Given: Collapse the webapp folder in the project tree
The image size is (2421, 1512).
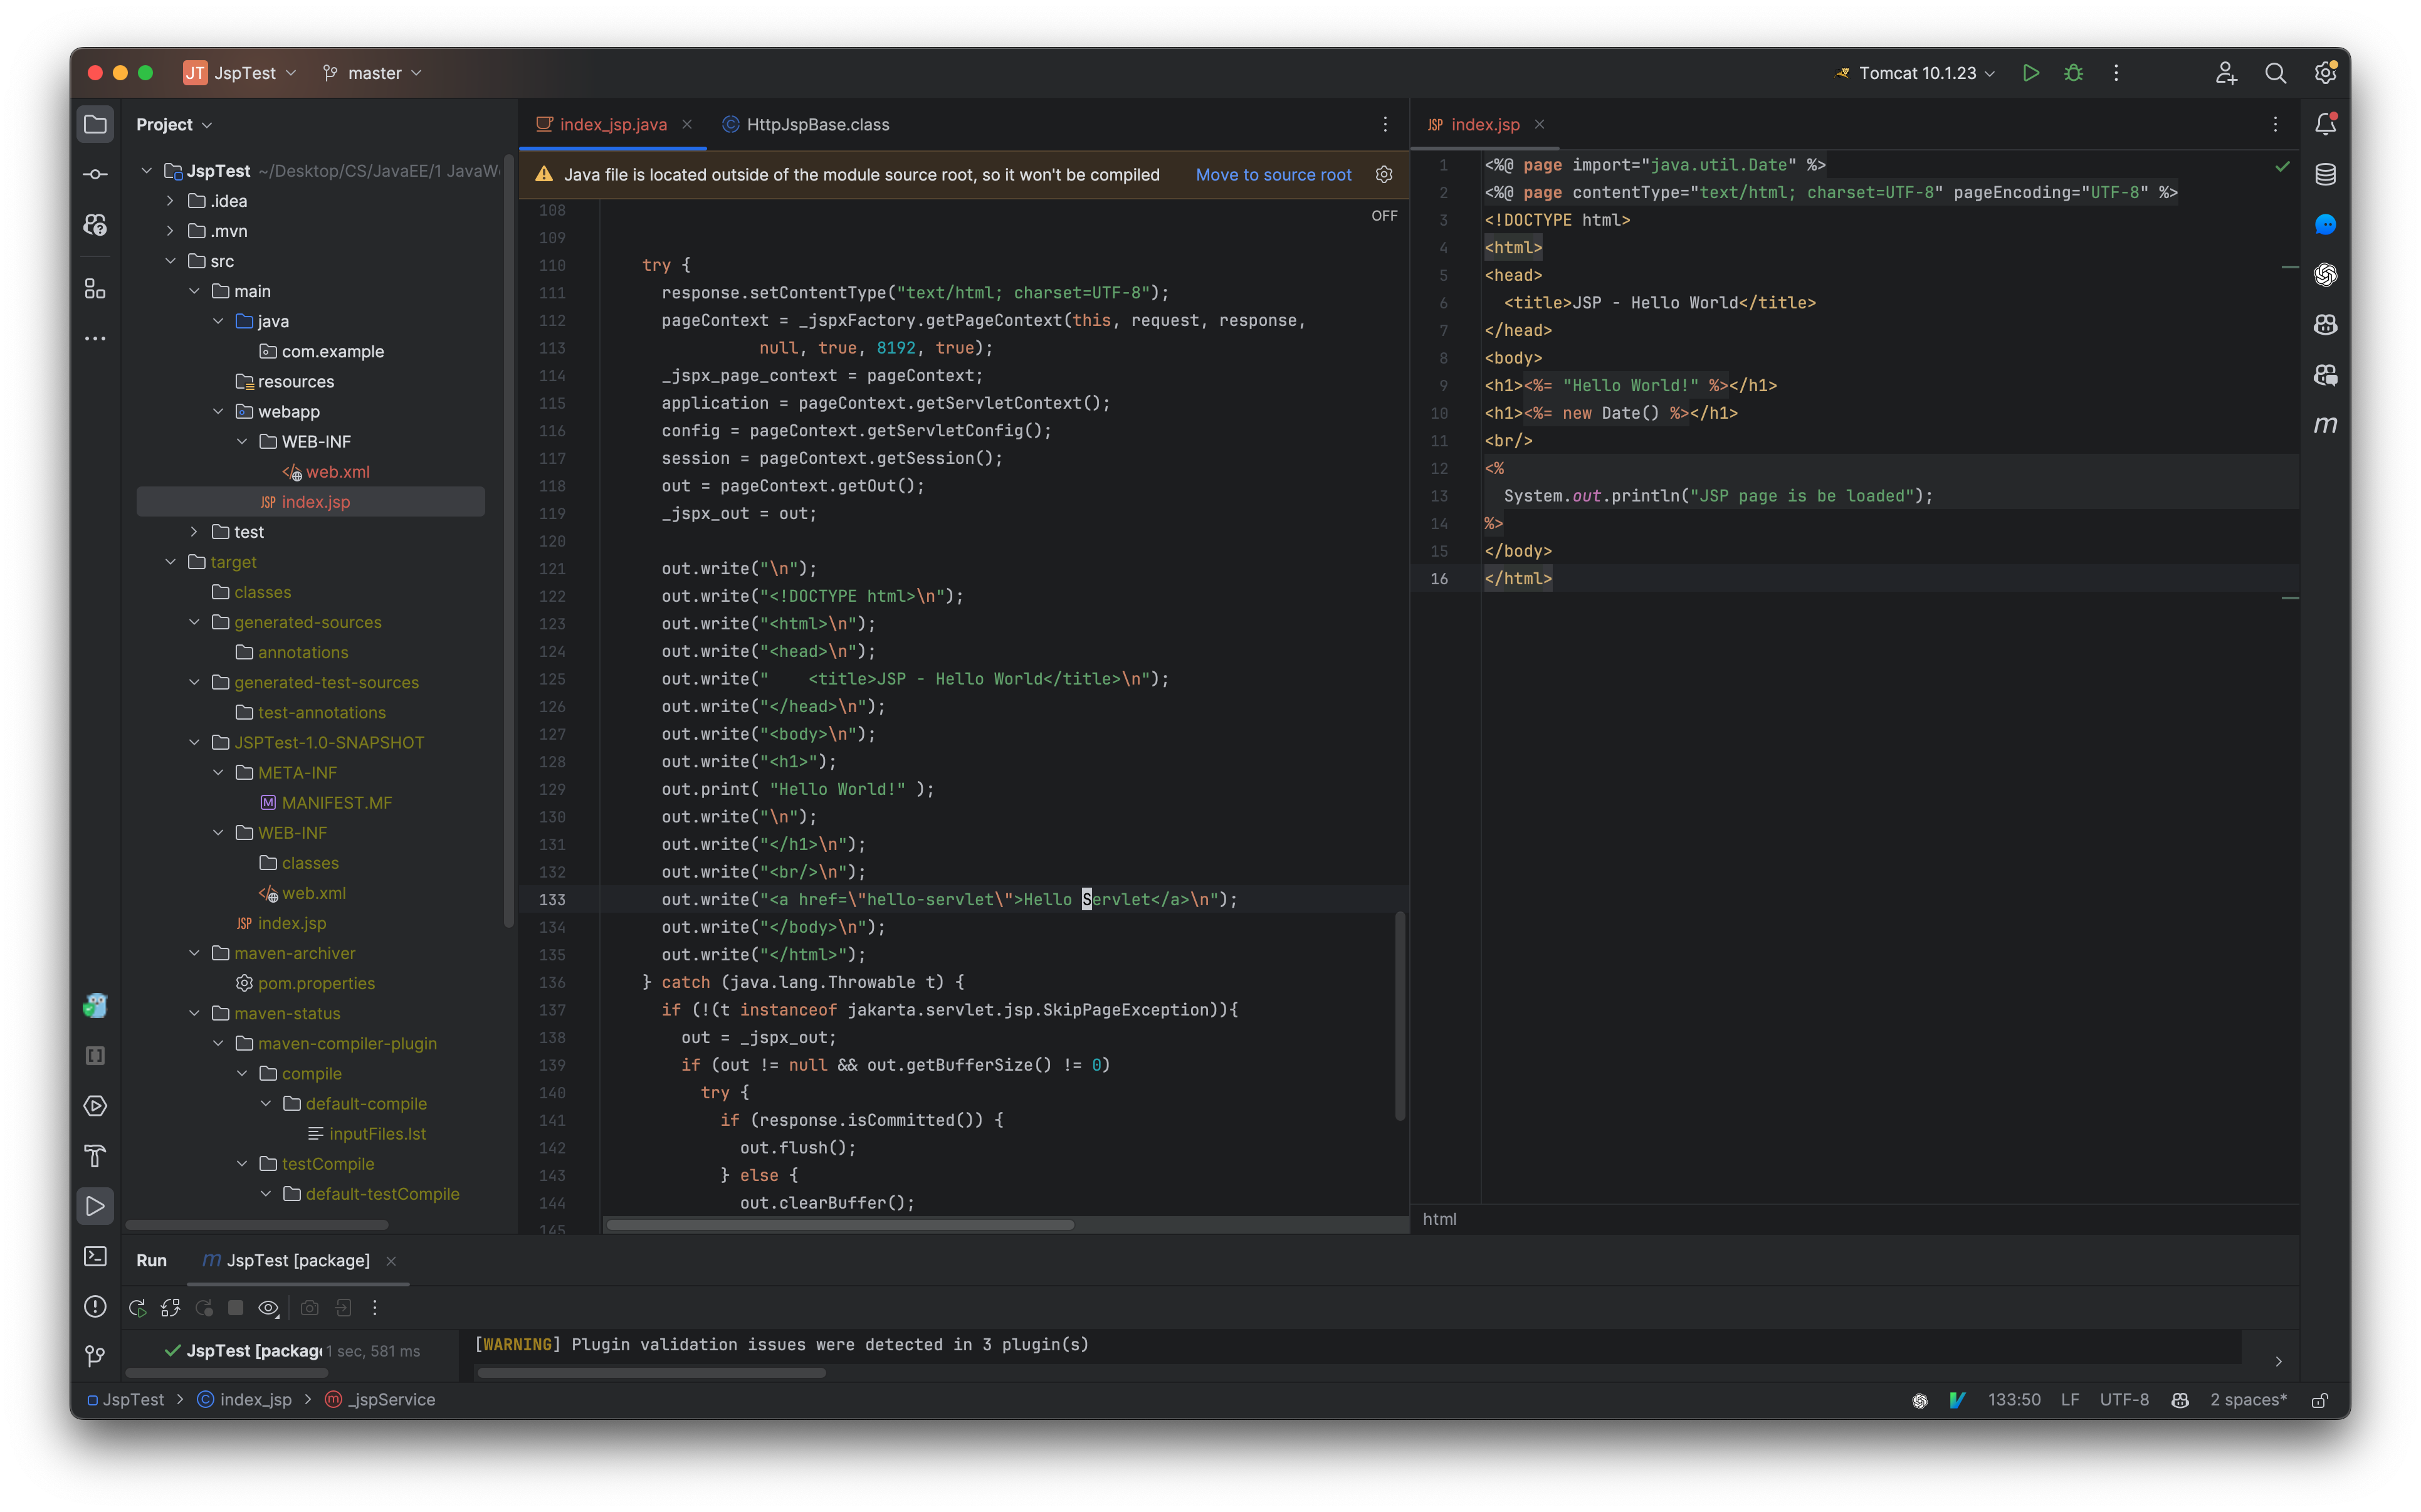Looking at the screenshot, I should 218,411.
